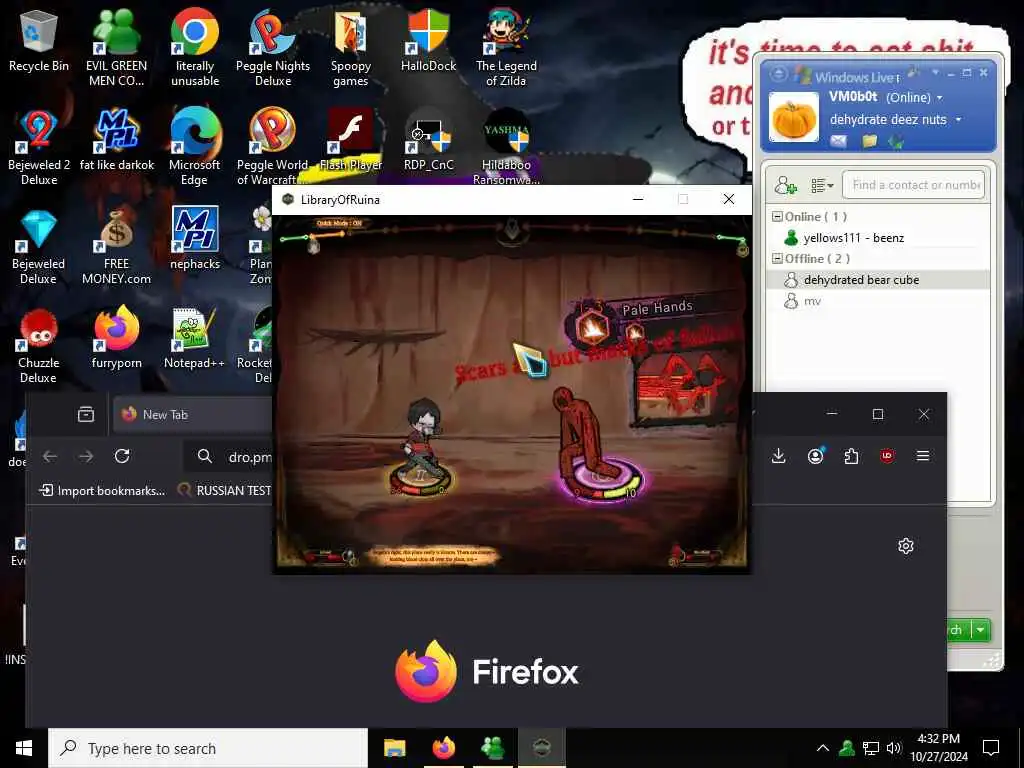Click the Messenger icon beside the sharing folder
Screen dimensions: 1024x768
point(896,141)
